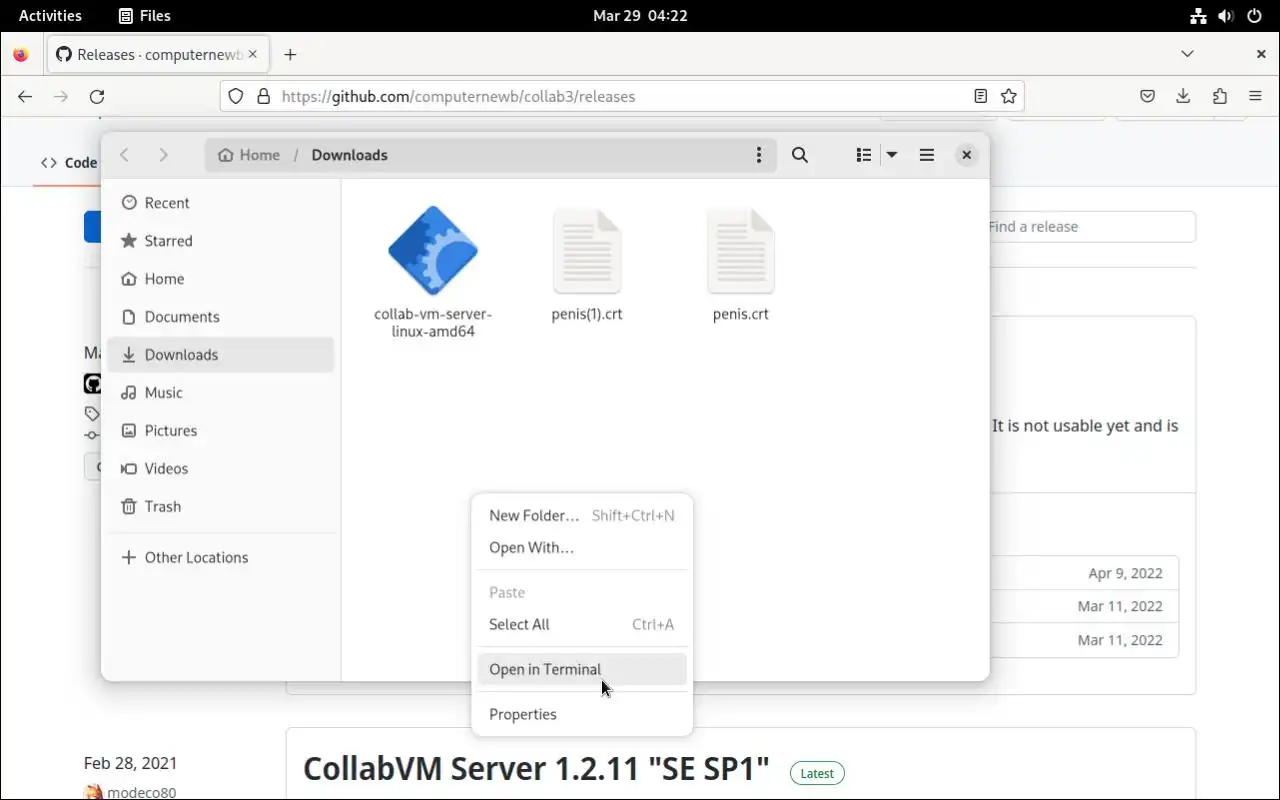Click Firefox back arrow button

[25, 96]
